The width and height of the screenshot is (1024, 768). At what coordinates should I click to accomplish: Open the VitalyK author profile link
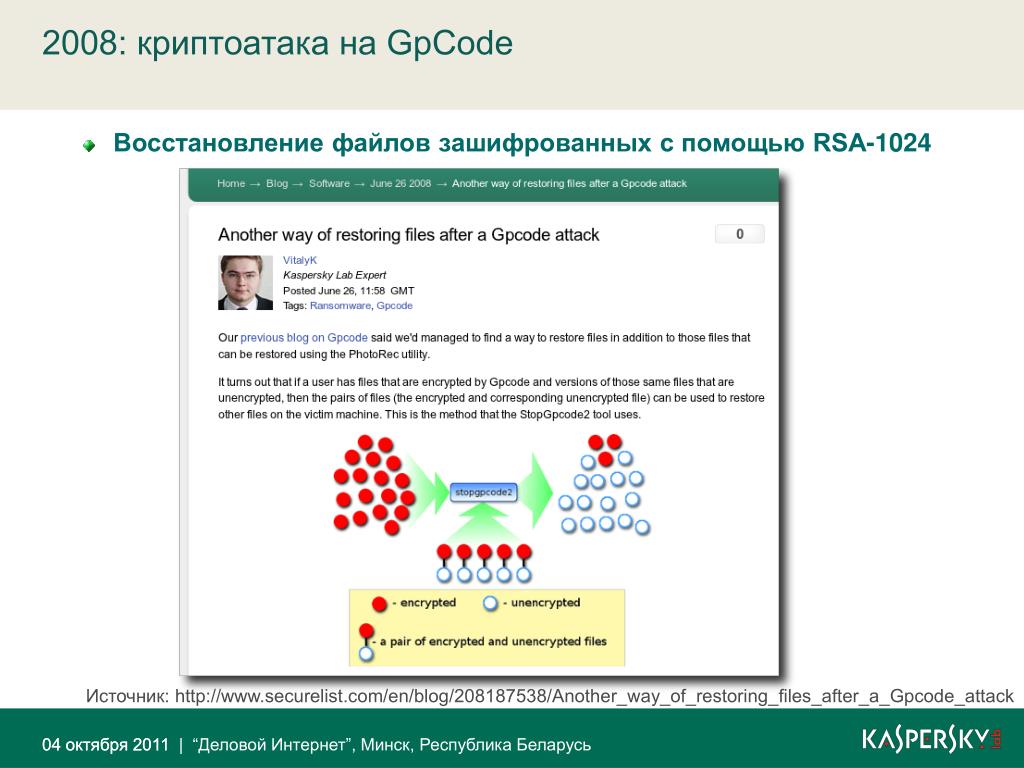pyautogui.click(x=300, y=260)
